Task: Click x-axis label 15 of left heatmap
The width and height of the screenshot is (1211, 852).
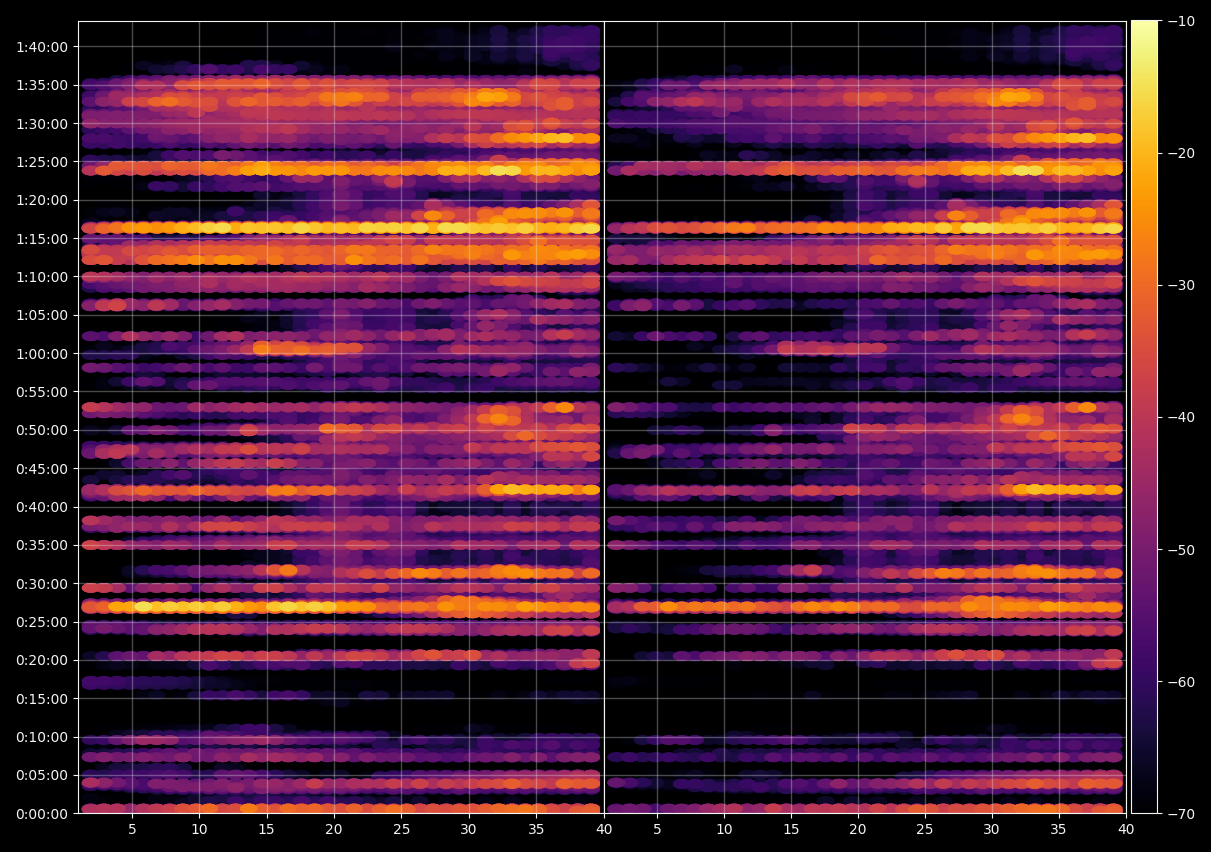Action: tap(266, 830)
